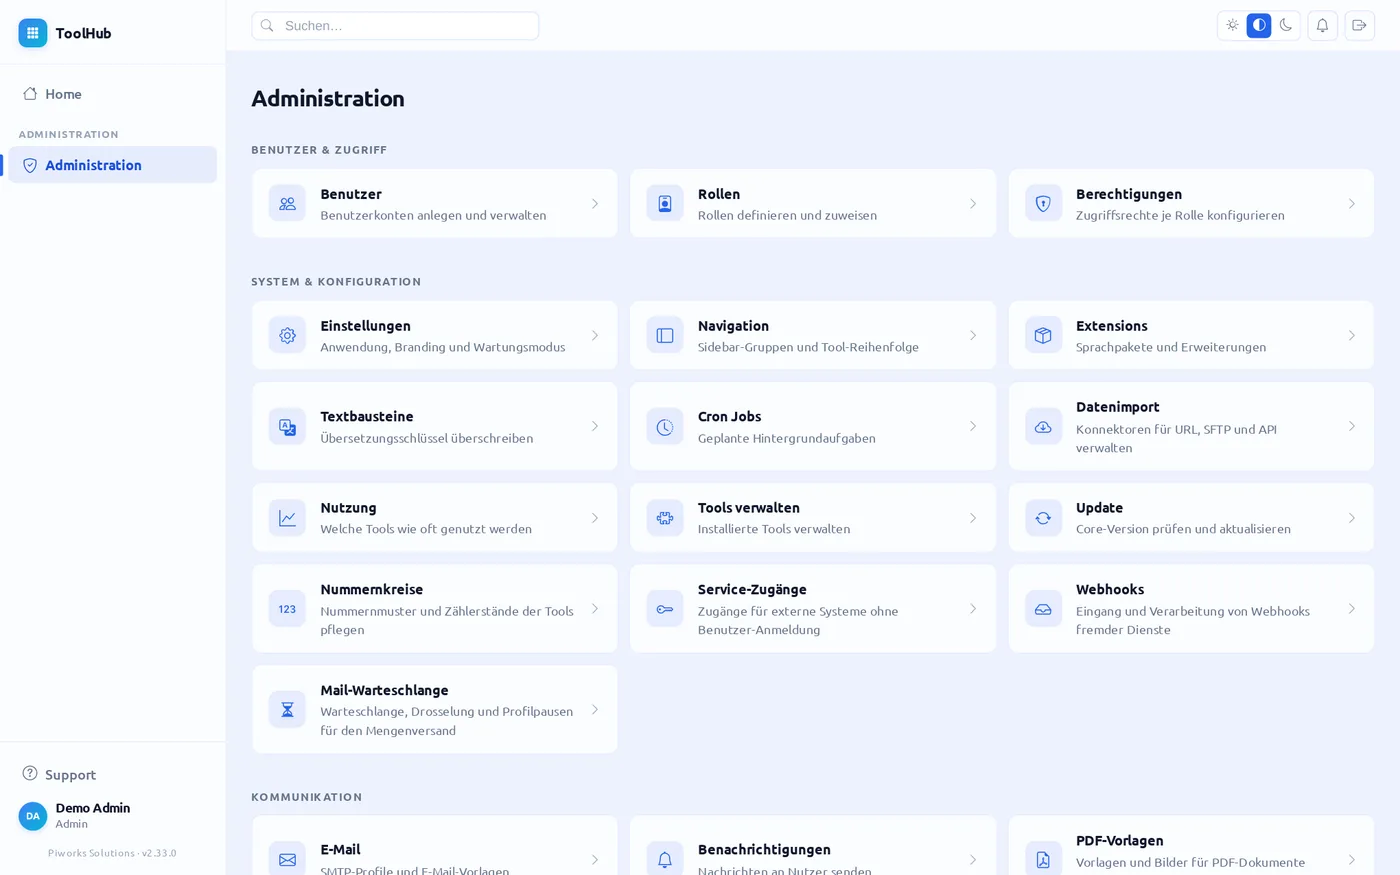Switch to light theme sun toggle
The image size is (1400, 875).
click(x=1232, y=26)
